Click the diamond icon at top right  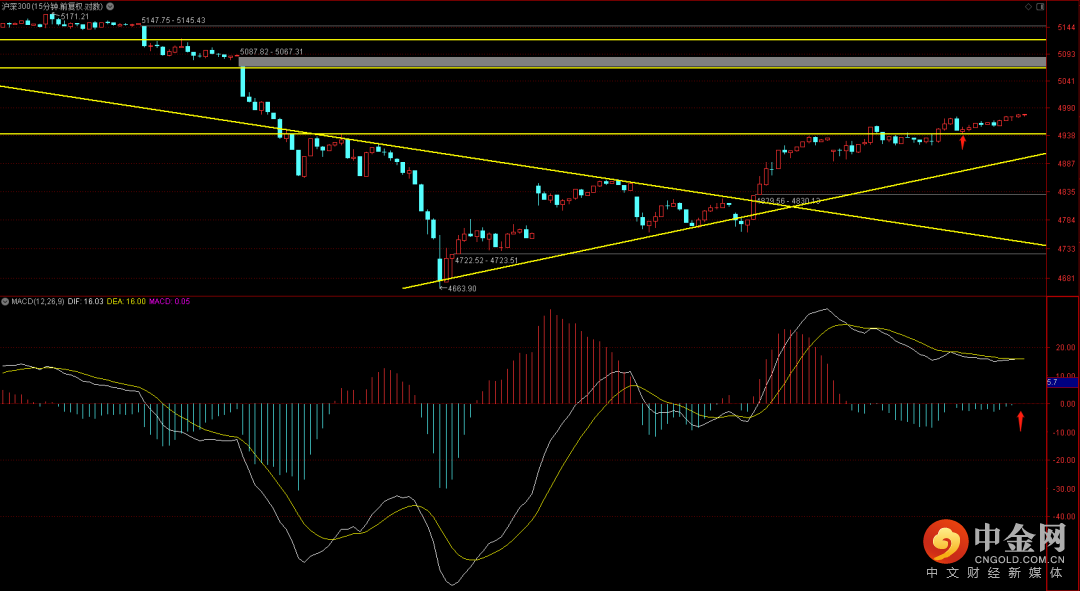tap(1026, 7)
